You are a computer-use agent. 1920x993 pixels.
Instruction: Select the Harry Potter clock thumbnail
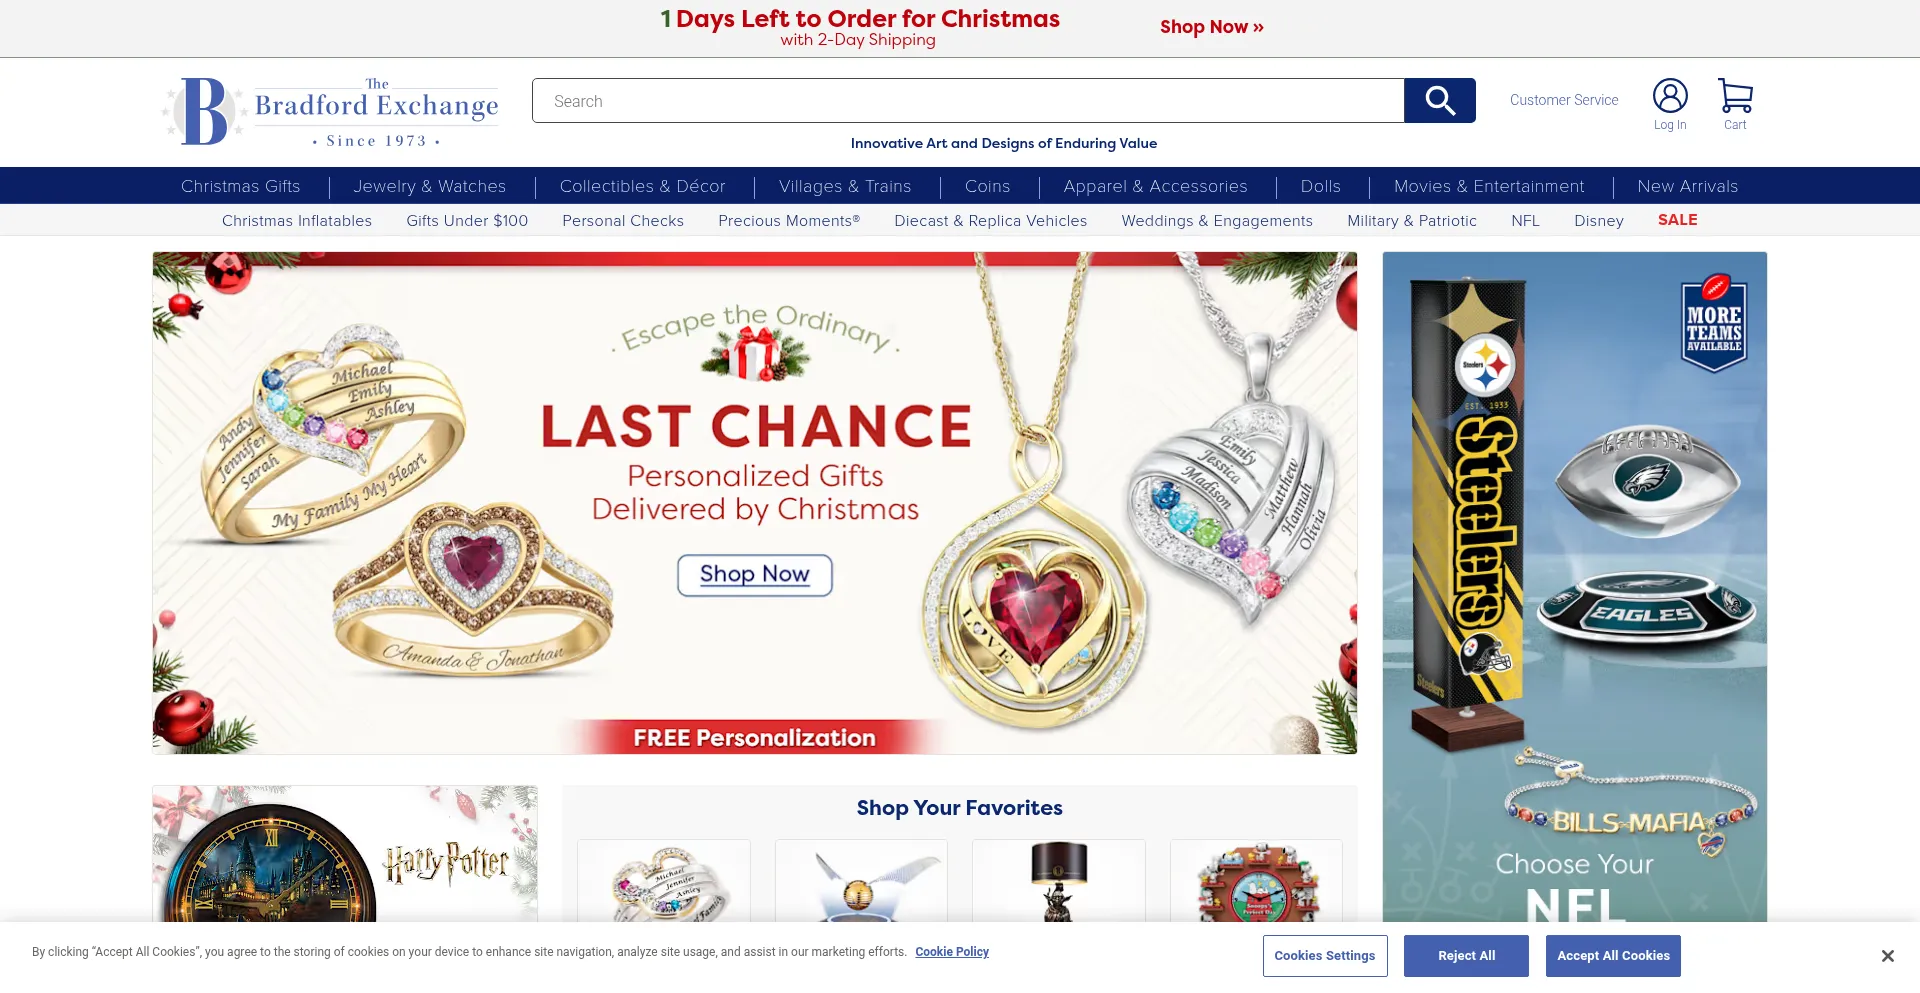point(345,853)
